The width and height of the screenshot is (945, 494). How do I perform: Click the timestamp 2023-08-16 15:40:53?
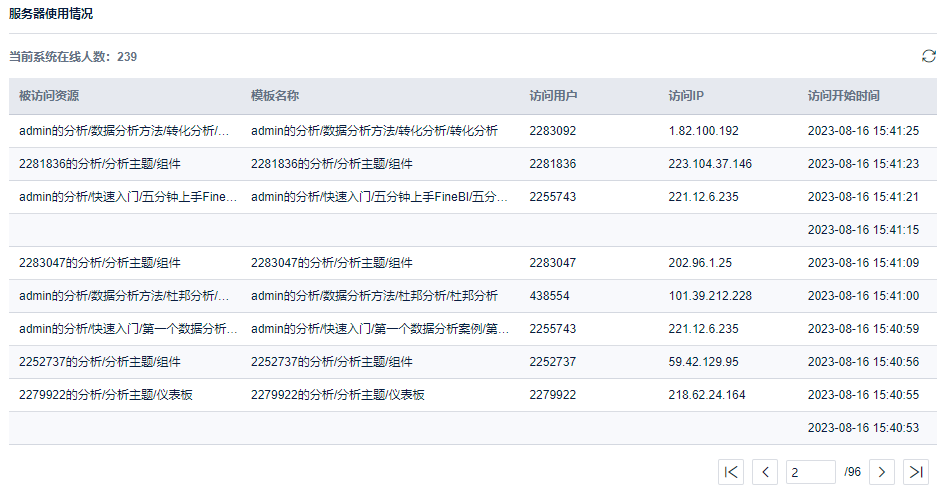(862, 428)
